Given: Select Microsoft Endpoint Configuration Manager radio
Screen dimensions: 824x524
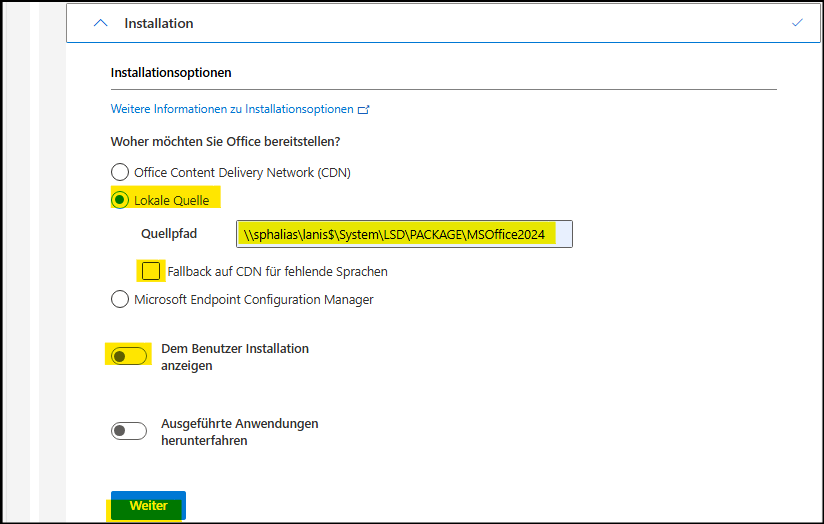Looking at the screenshot, I should coord(120,299).
